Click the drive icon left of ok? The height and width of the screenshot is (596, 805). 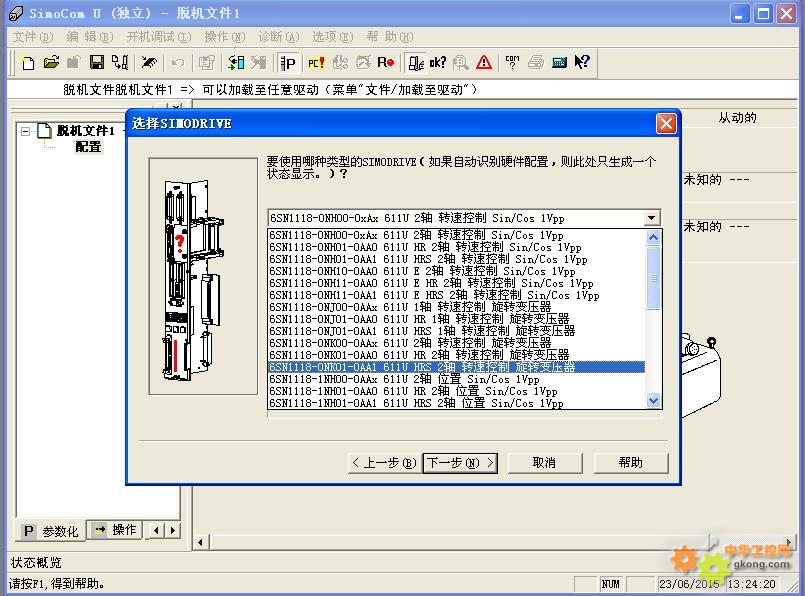click(x=415, y=63)
